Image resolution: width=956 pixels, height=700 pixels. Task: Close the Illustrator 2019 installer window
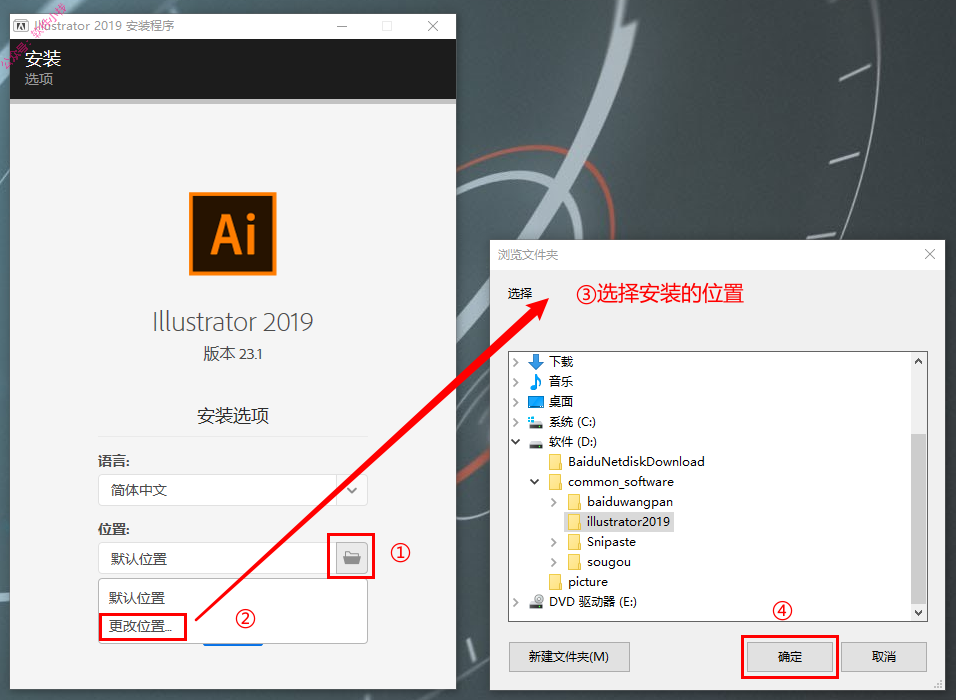tap(433, 26)
